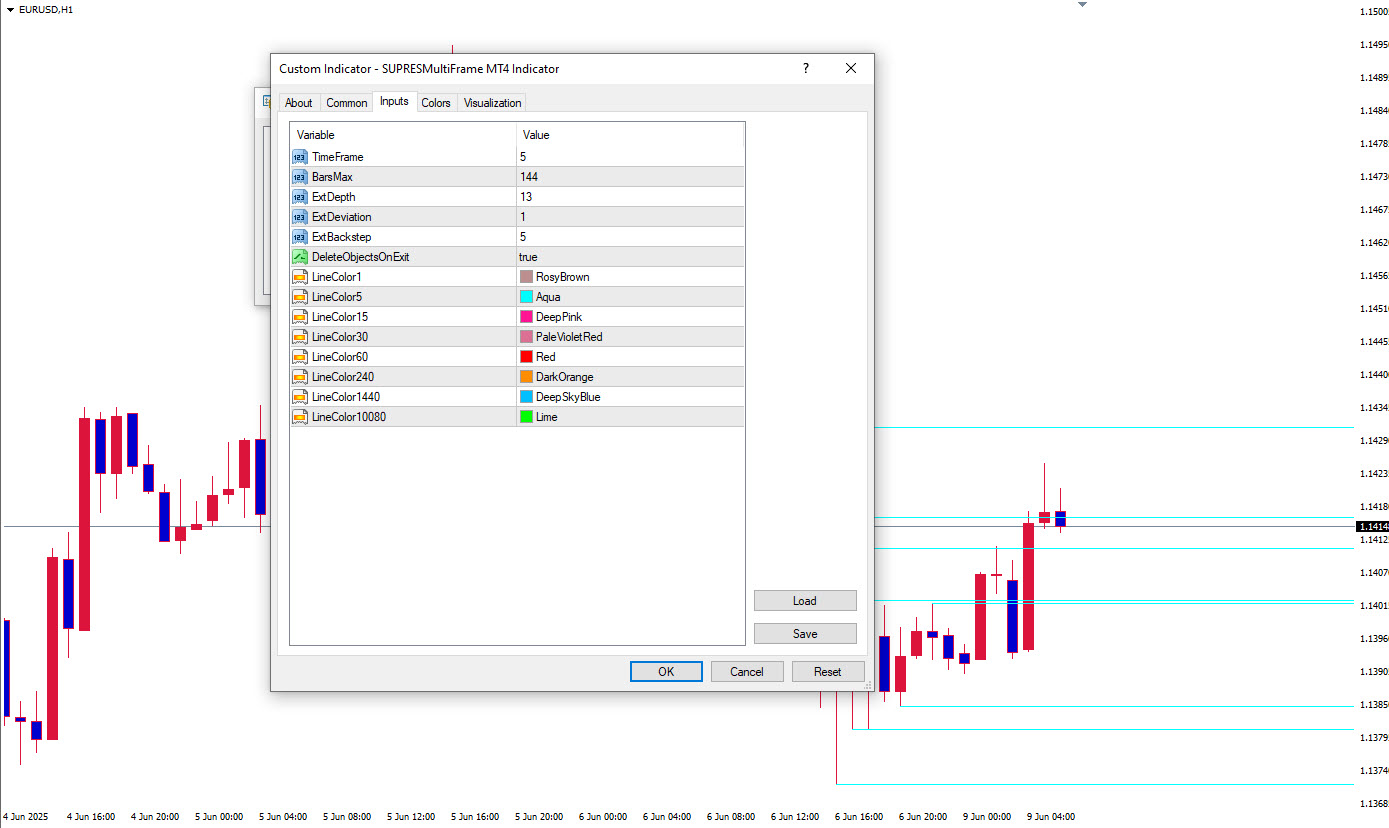
Task: Click the LineColor5 color variable icon
Action: click(300, 297)
